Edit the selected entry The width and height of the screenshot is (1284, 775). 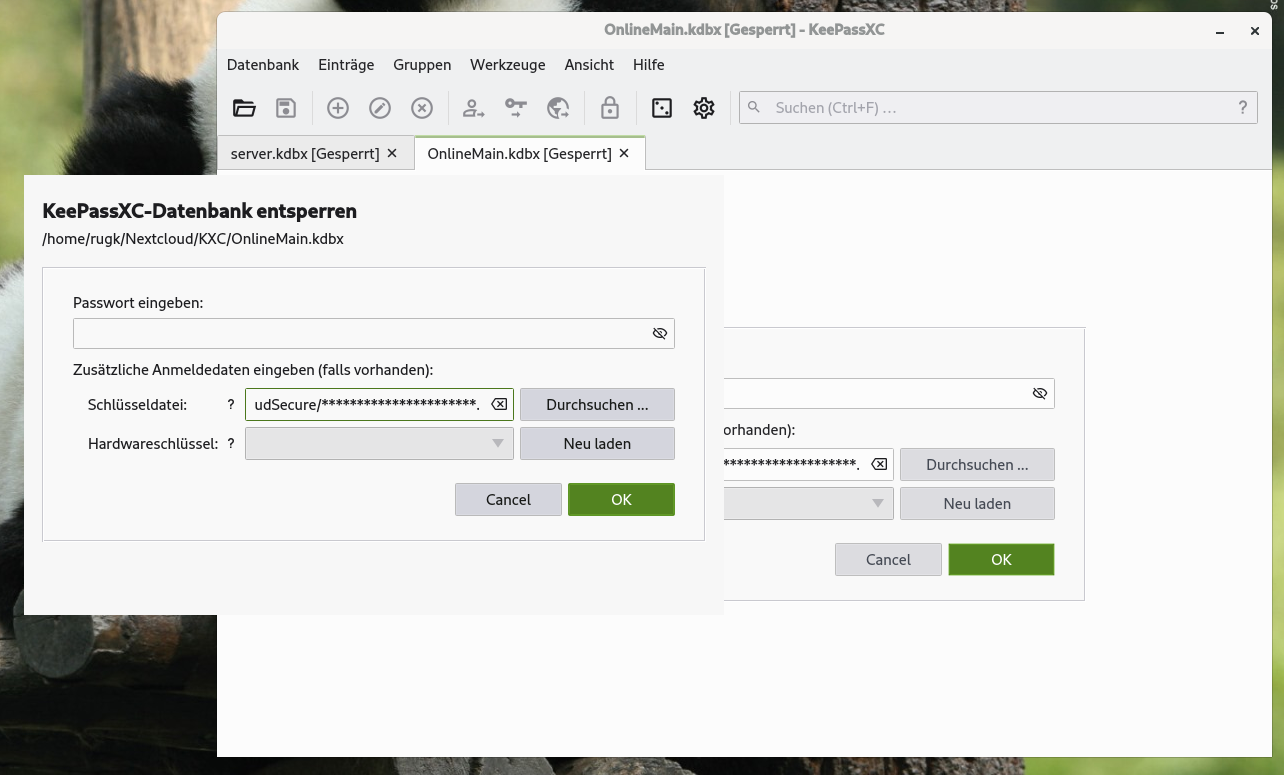tap(379, 107)
